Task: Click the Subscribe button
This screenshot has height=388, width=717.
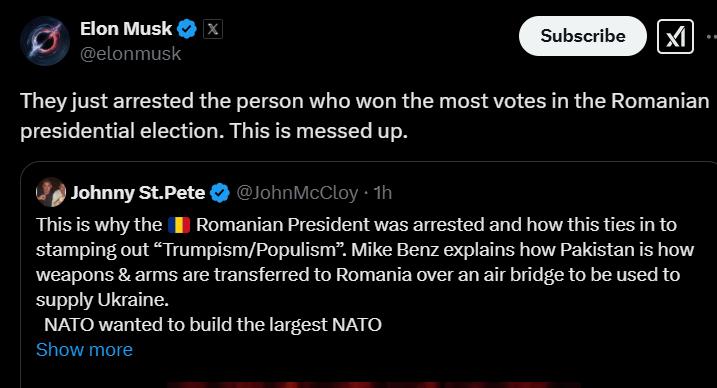Action: 583,36
